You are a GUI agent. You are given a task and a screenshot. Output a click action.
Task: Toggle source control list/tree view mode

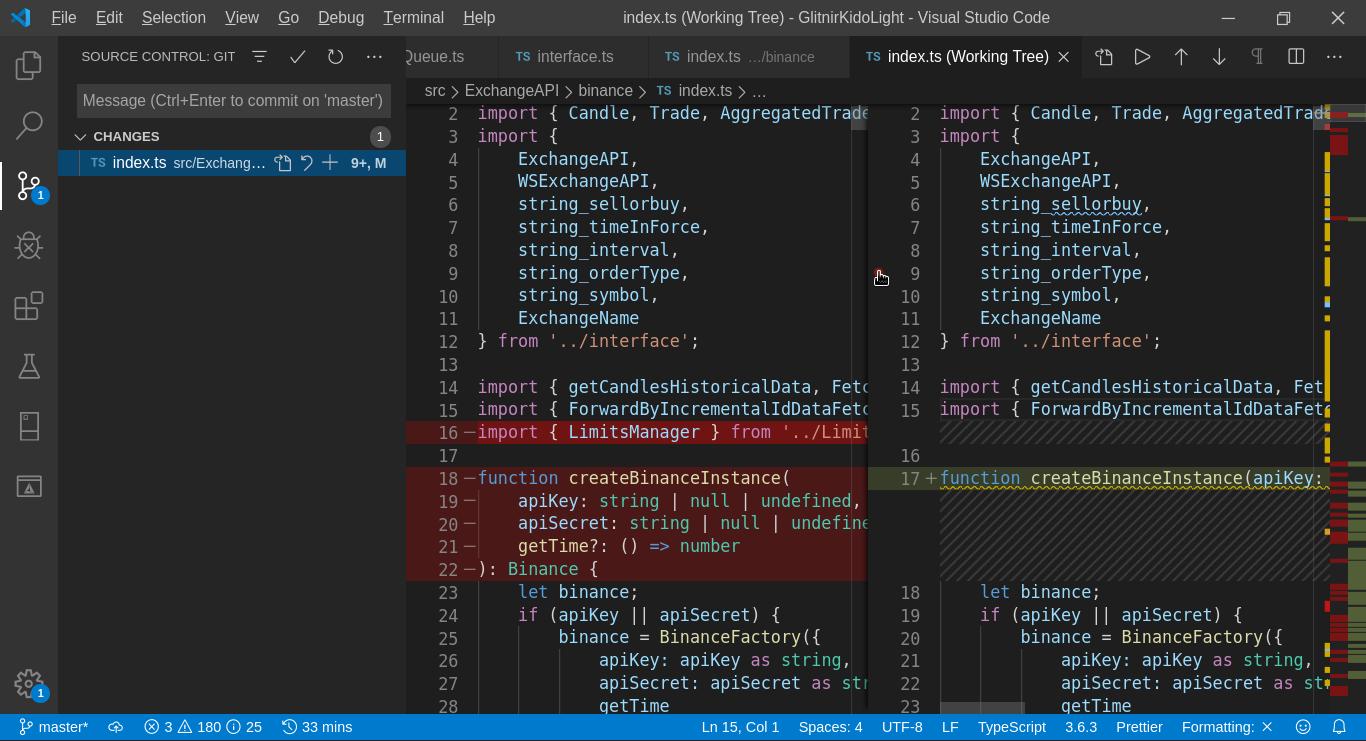point(259,57)
